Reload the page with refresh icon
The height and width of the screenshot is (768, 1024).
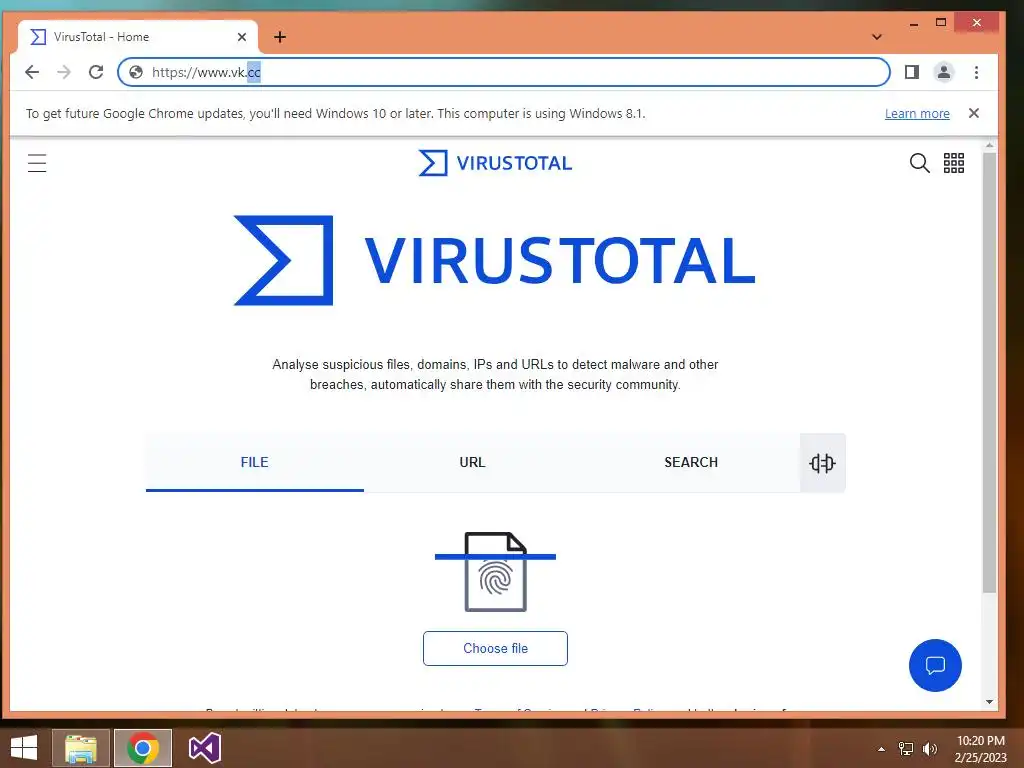[x=96, y=72]
